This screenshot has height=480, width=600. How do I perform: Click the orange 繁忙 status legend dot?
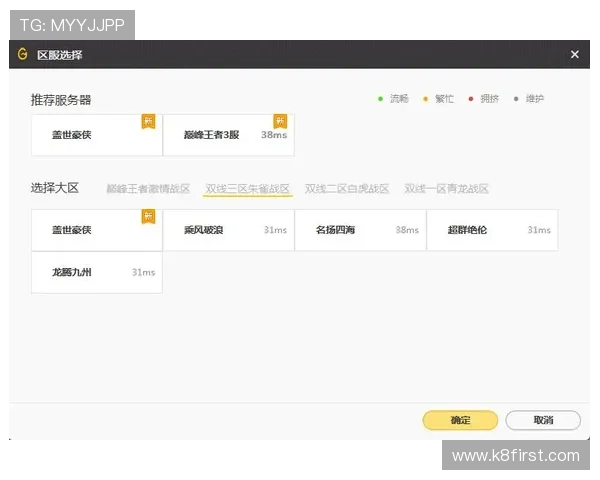point(425,99)
